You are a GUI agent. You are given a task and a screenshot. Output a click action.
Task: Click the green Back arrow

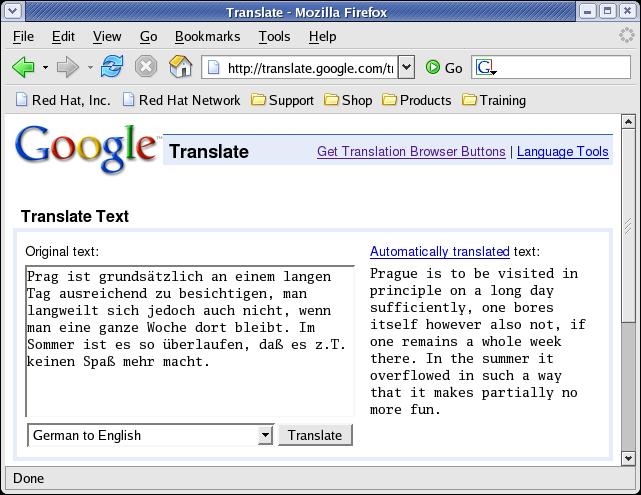point(23,67)
